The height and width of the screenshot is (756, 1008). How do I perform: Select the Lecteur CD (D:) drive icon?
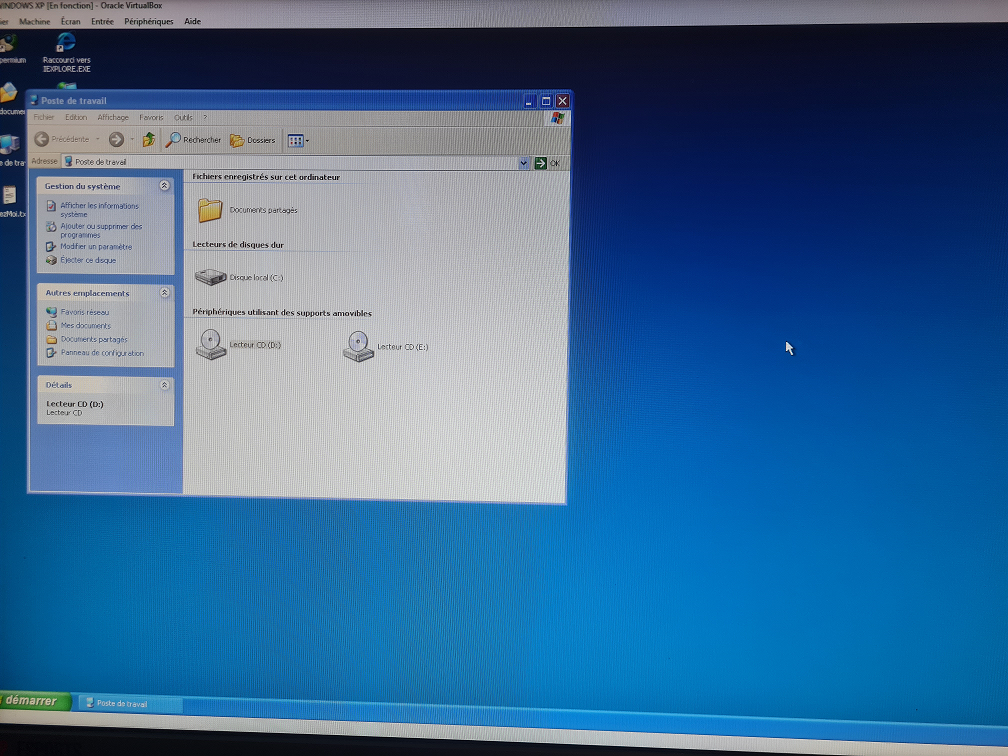tap(211, 344)
